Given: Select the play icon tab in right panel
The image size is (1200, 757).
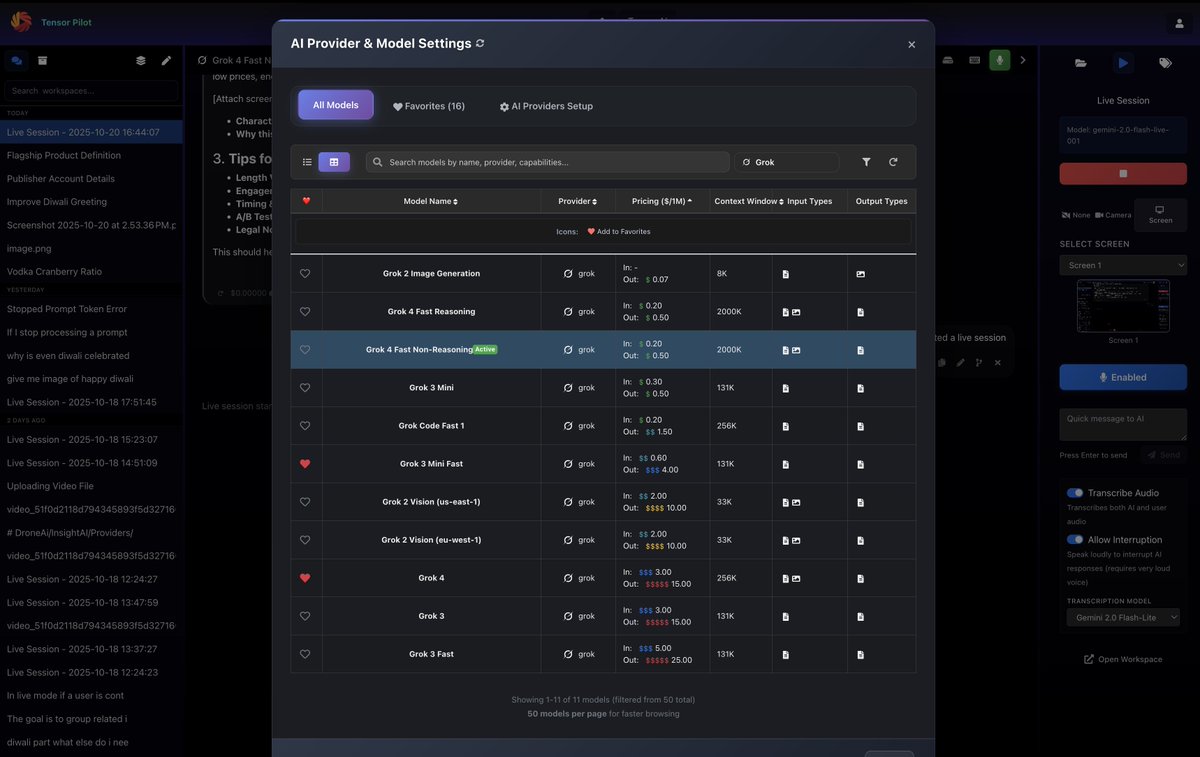Looking at the screenshot, I should pyautogui.click(x=1123, y=63).
